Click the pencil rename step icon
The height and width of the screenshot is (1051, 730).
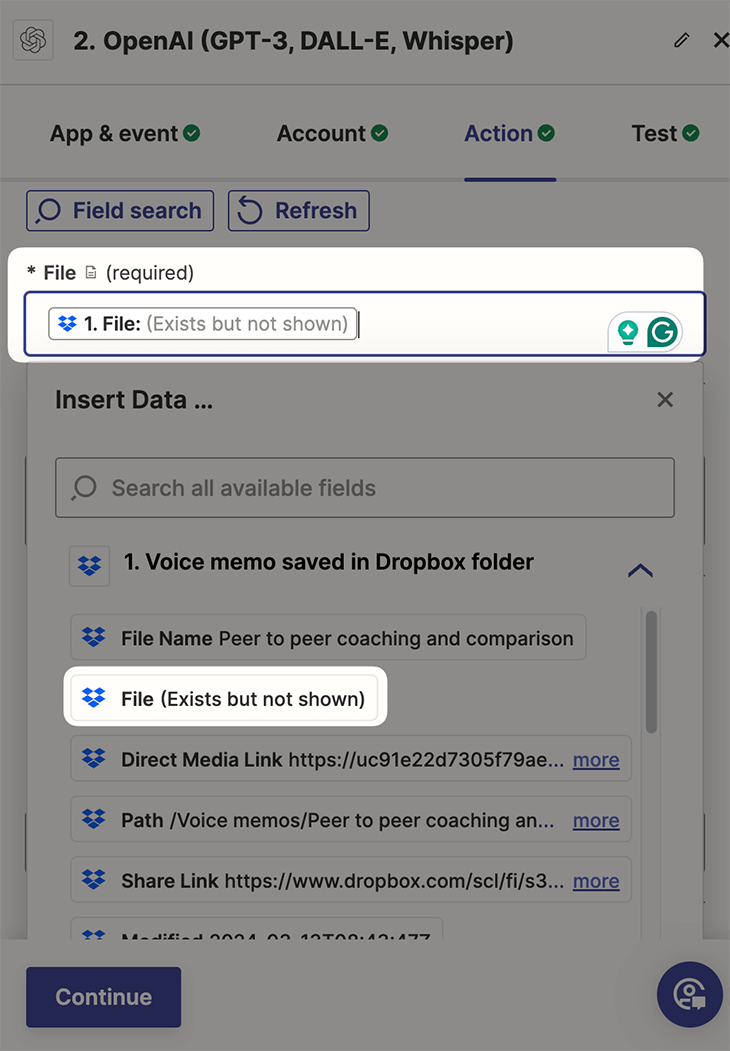681,40
